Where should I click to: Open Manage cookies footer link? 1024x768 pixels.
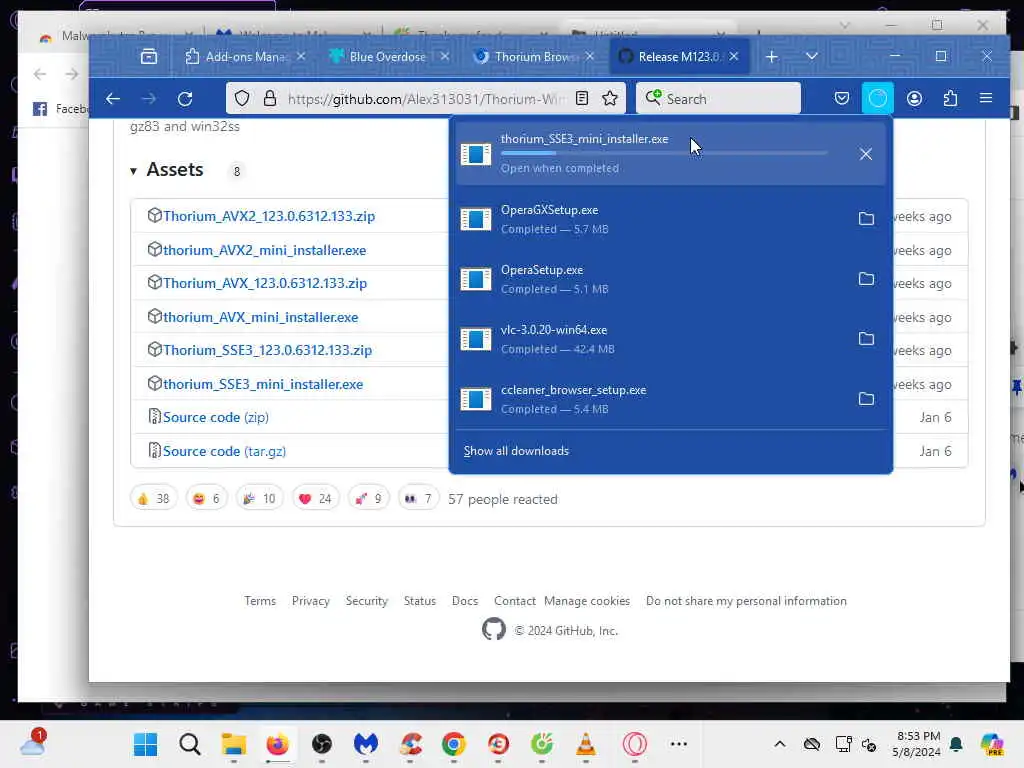click(586, 601)
